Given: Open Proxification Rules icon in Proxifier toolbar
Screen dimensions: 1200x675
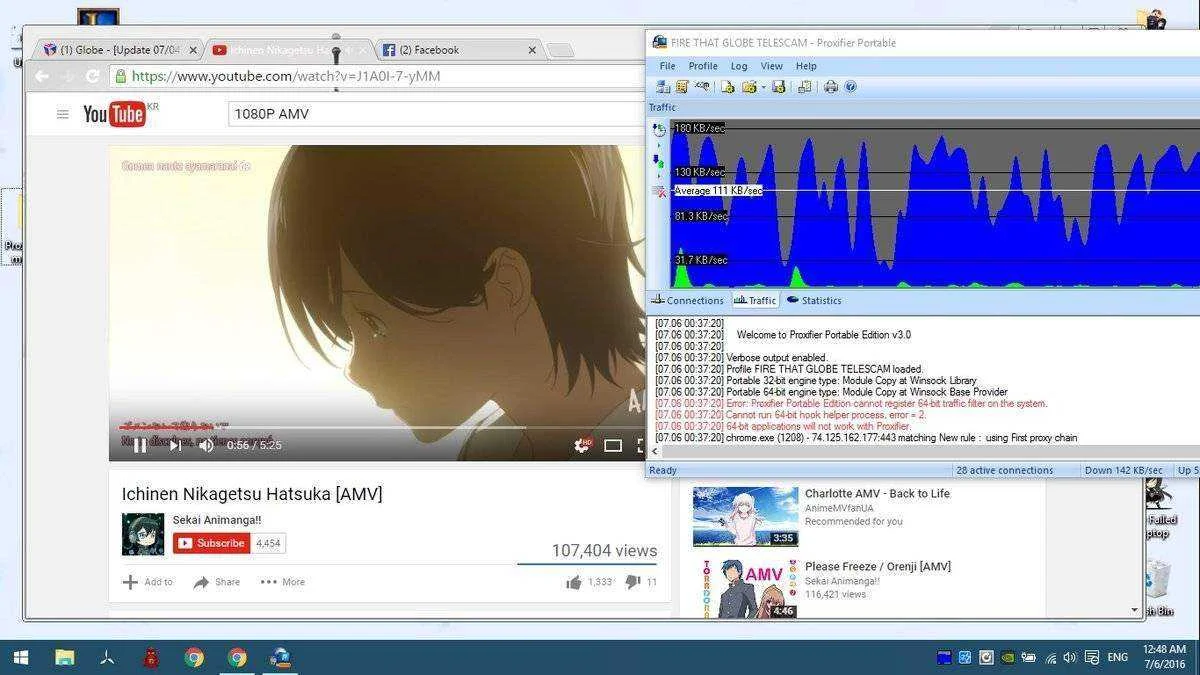Looking at the screenshot, I should pyautogui.click(x=682, y=87).
